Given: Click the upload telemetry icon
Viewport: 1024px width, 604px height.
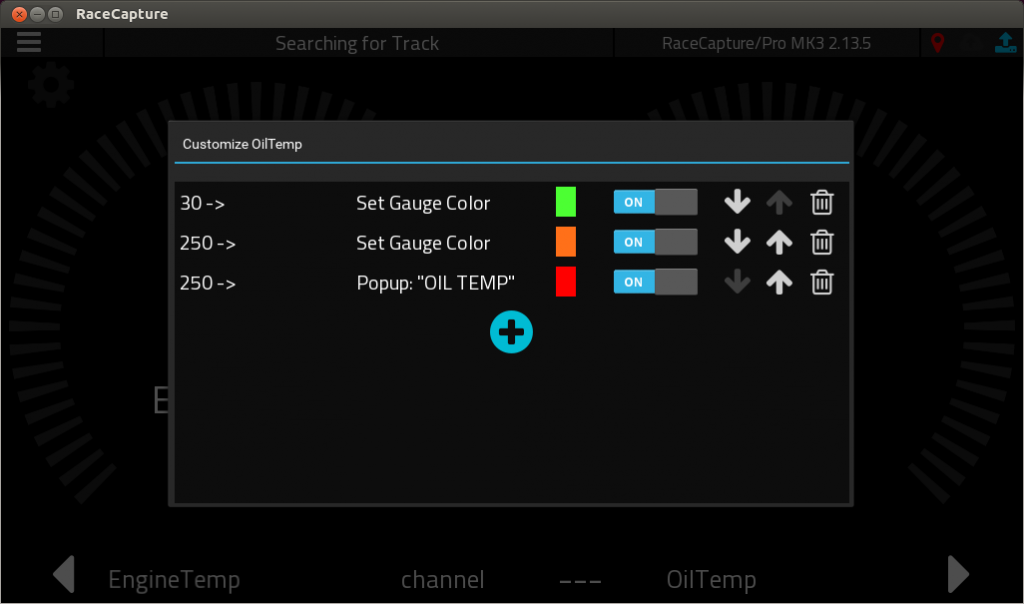Looking at the screenshot, I should tap(1006, 42).
